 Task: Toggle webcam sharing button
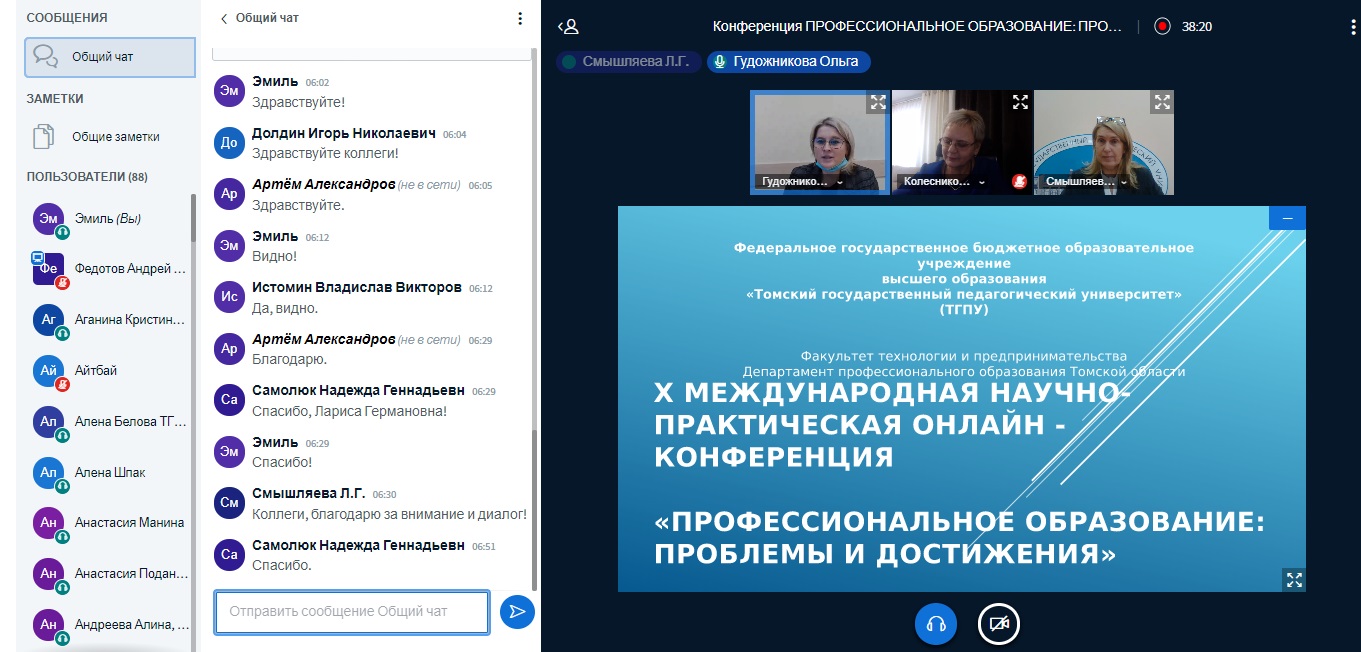(998, 624)
